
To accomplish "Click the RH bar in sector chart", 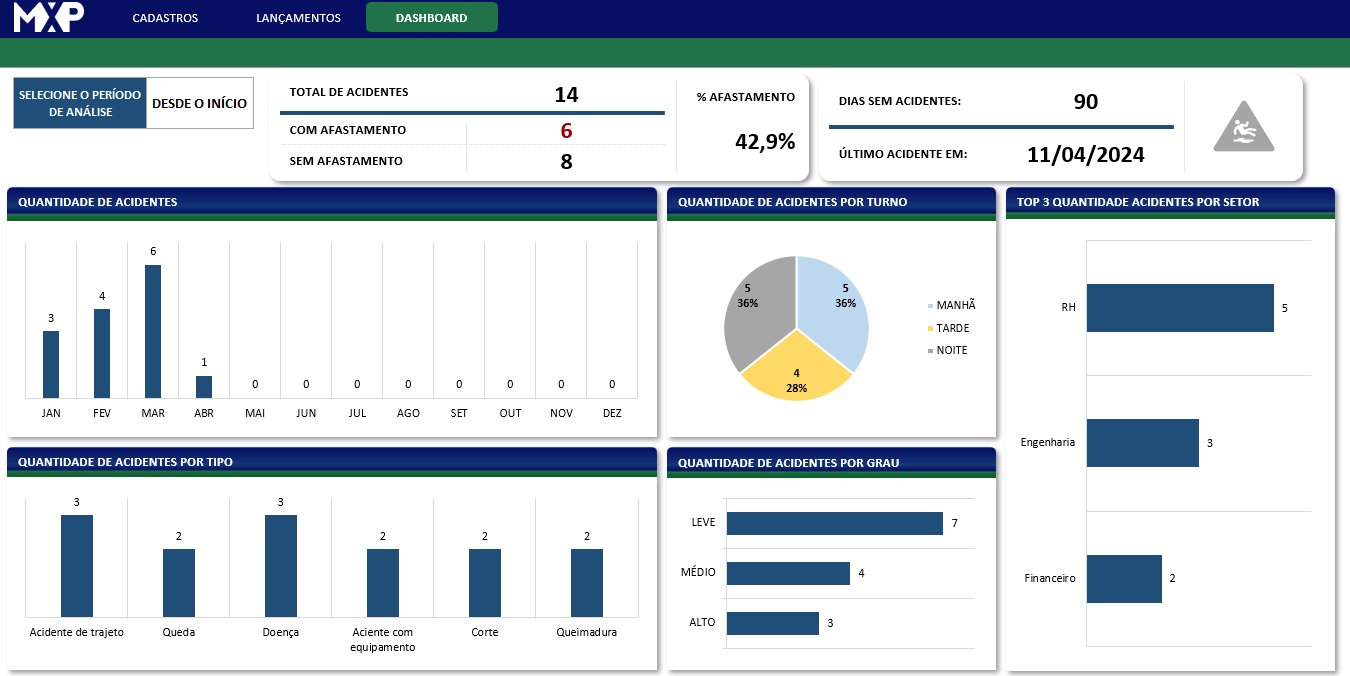I will click(x=1179, y=308).
